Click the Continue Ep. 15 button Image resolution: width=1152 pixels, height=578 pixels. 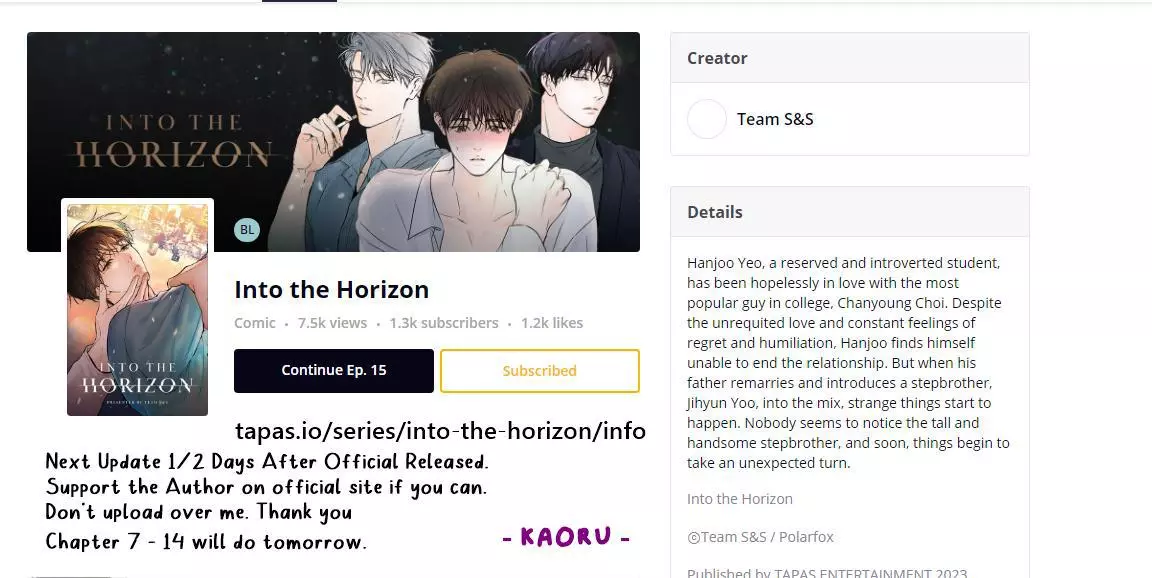(334, 370)
